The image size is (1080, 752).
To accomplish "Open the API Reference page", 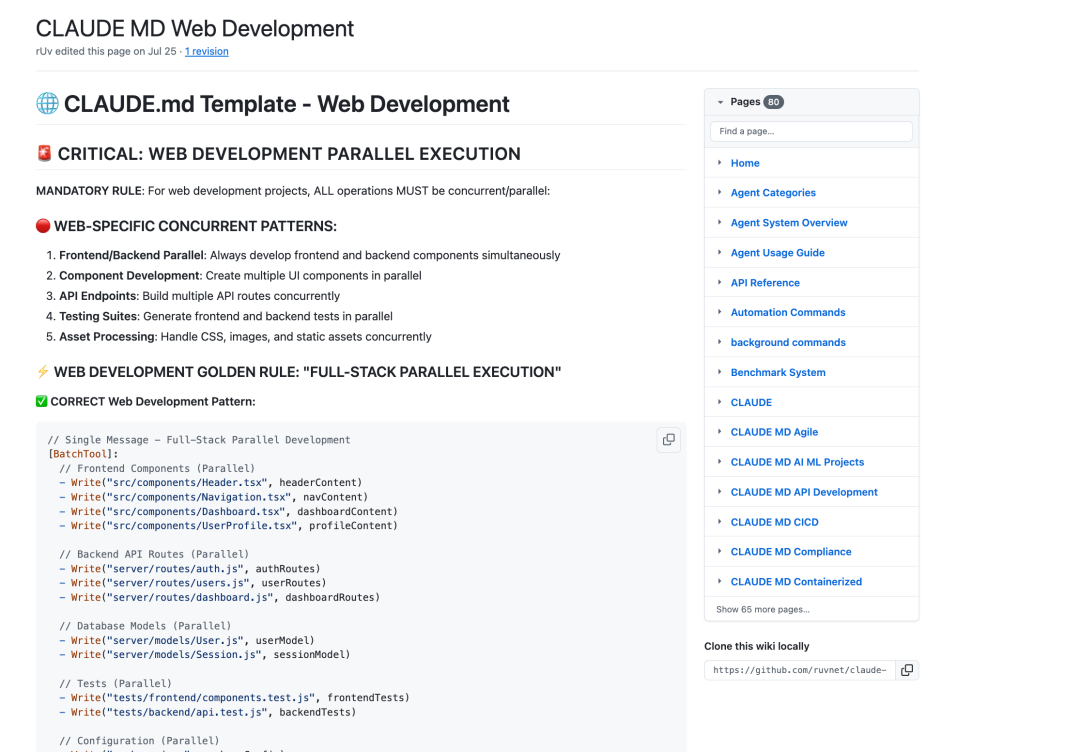I will point(765,282).
